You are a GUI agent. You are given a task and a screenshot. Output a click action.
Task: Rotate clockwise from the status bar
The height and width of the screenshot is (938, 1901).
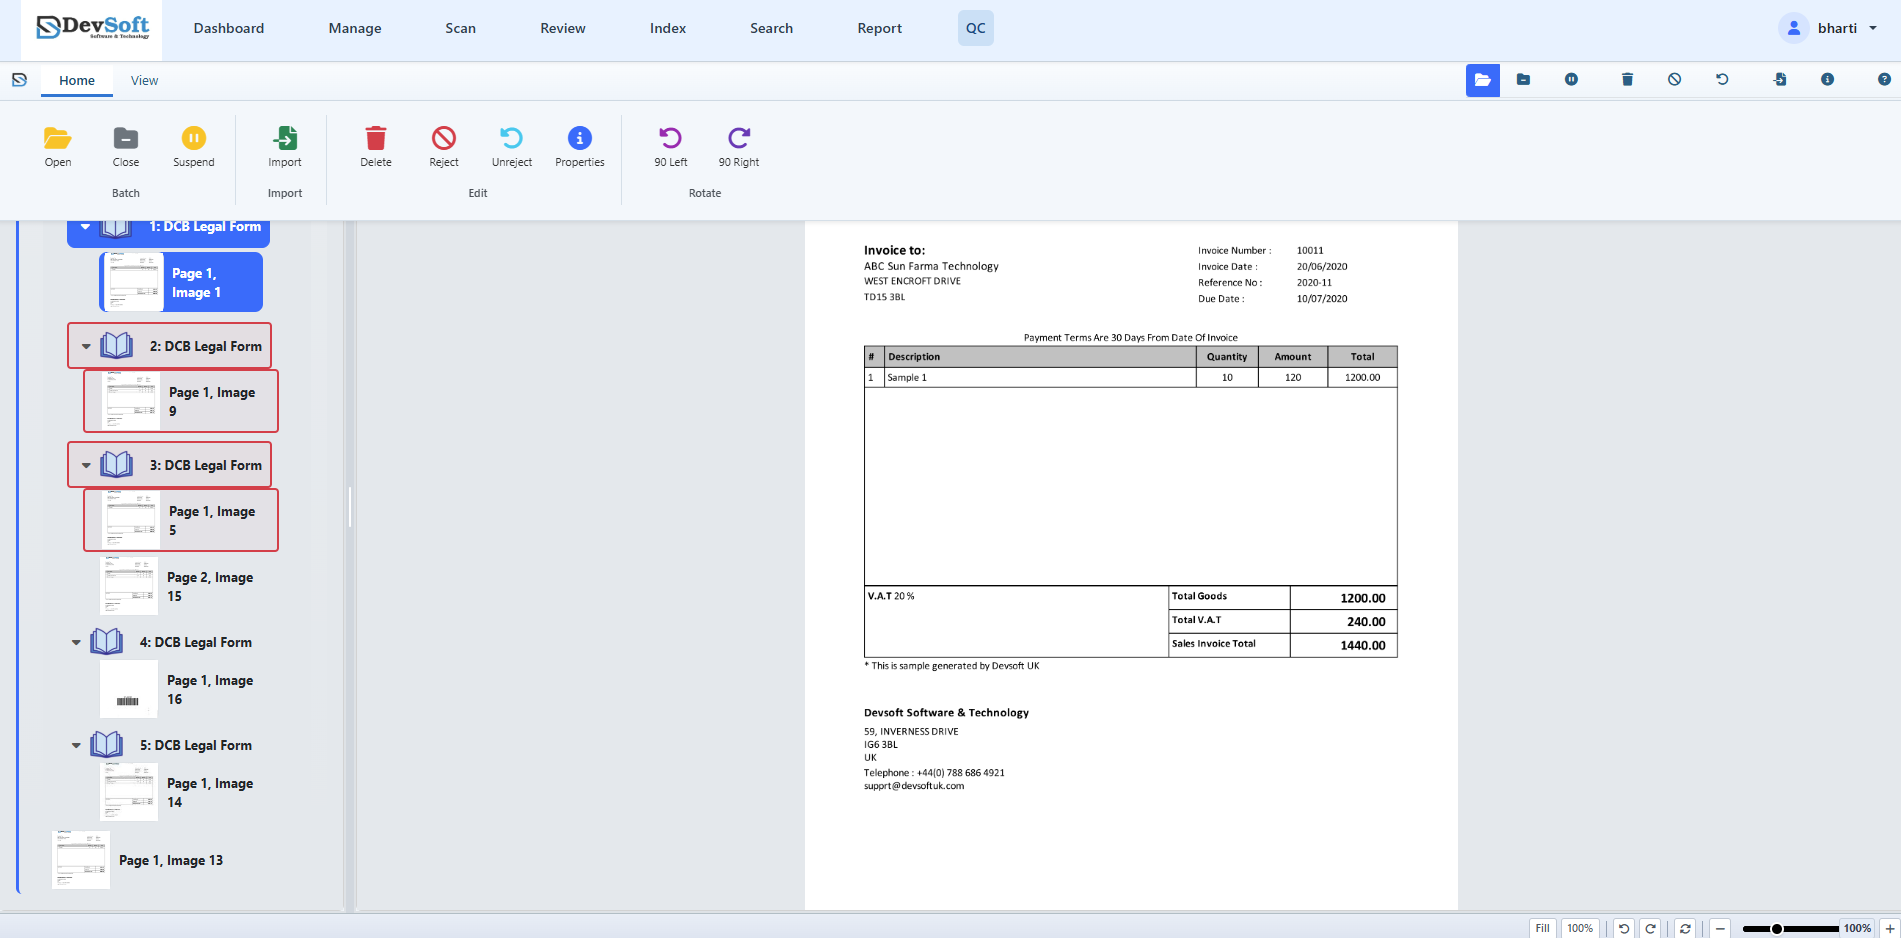coord(1651,928)
